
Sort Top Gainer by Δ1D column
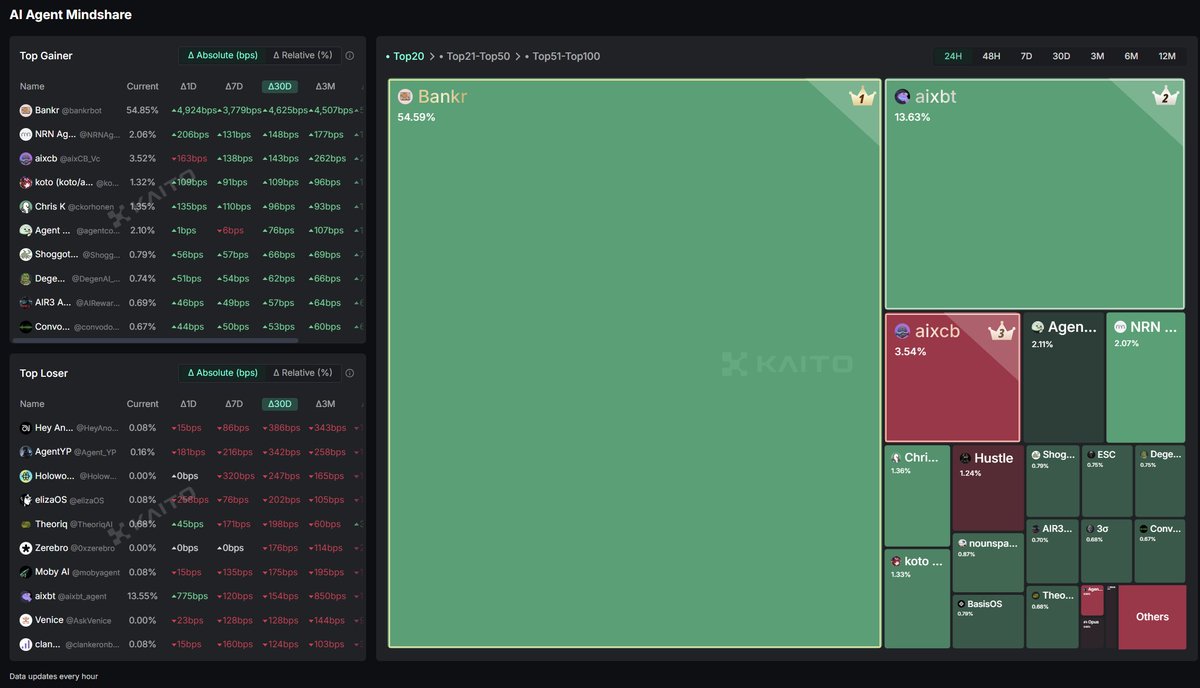click(188, 87)
